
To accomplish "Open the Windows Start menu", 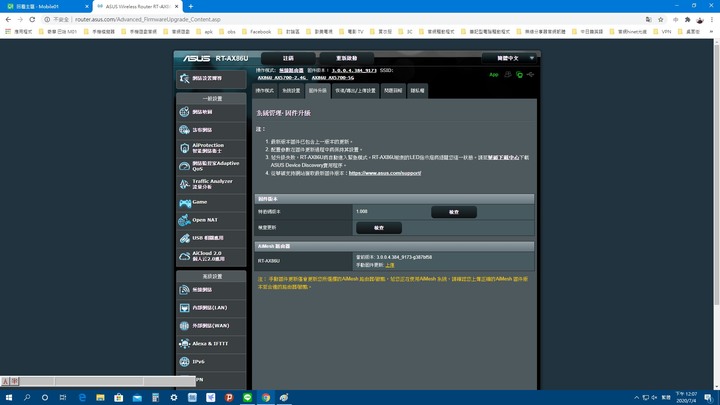I will pos(9,398).
